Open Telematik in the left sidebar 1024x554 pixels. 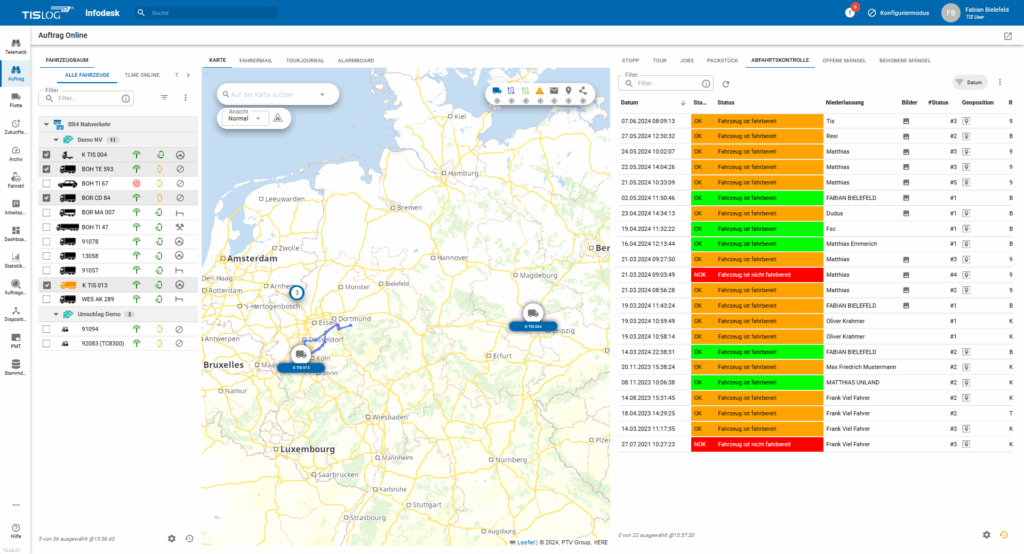click(x=16, y=46)
